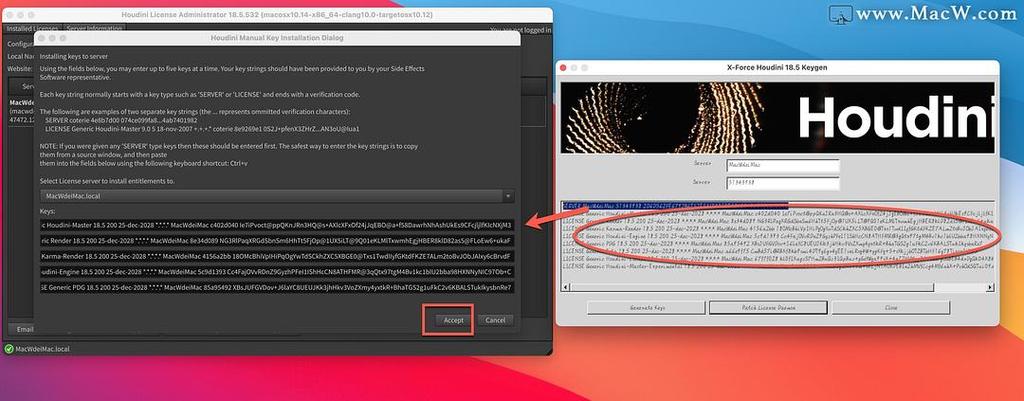Click the keygen field containing MacWdeiMac
Image resolution: width=1024 pixels, height=401 pixels.
point(782,166)
